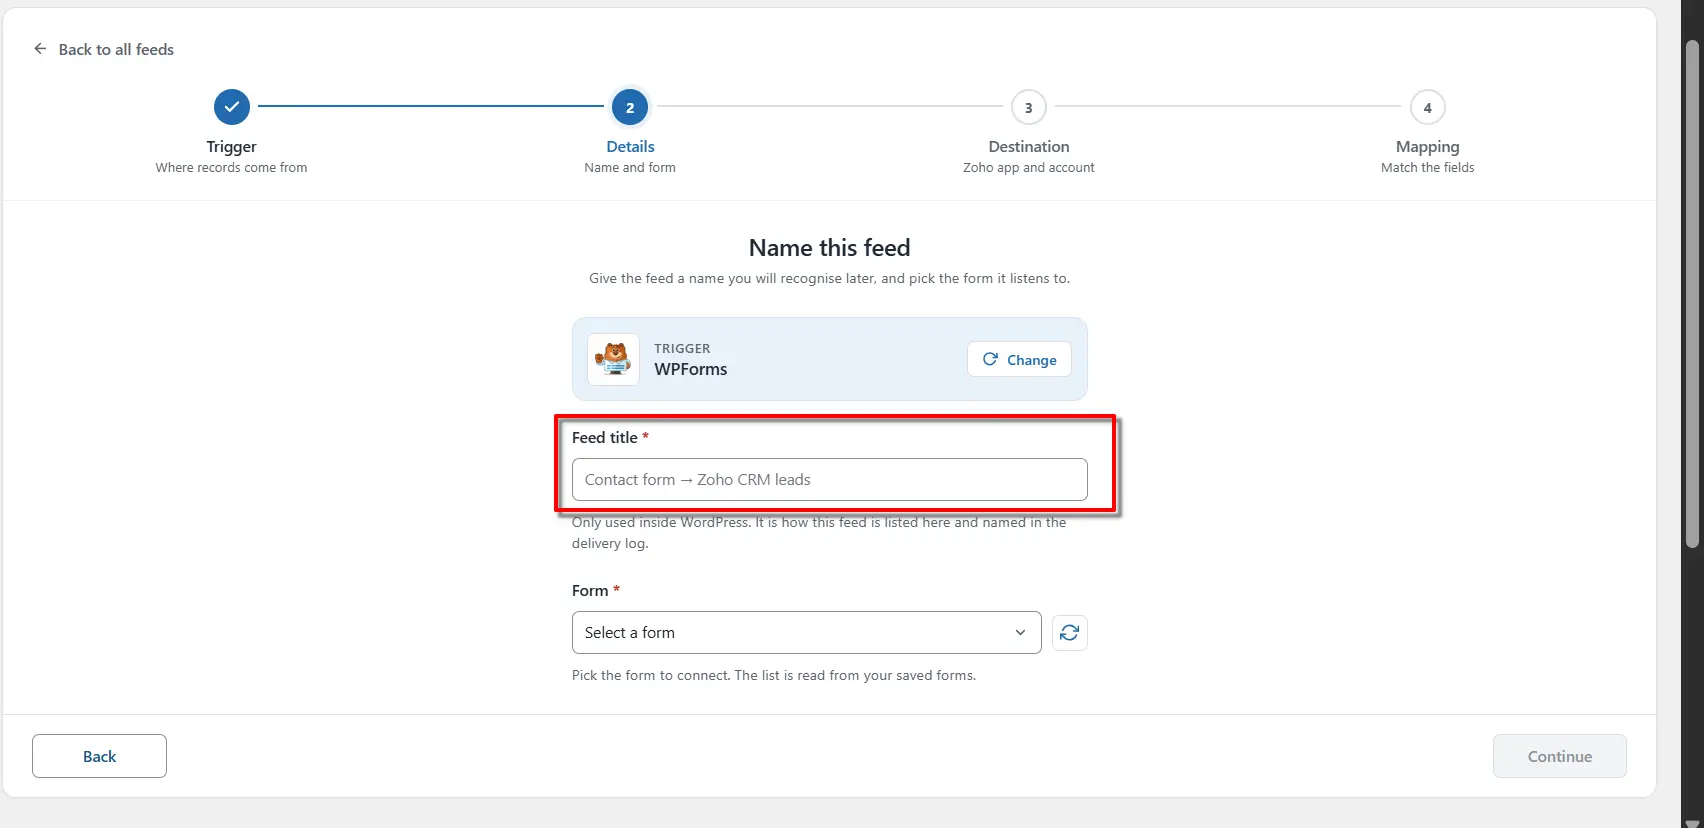Click the page vertical scrollbar
Image resolution: width=1704 pixels, height=828 pixels.
pyautogui.click(x=1692, y=294)
